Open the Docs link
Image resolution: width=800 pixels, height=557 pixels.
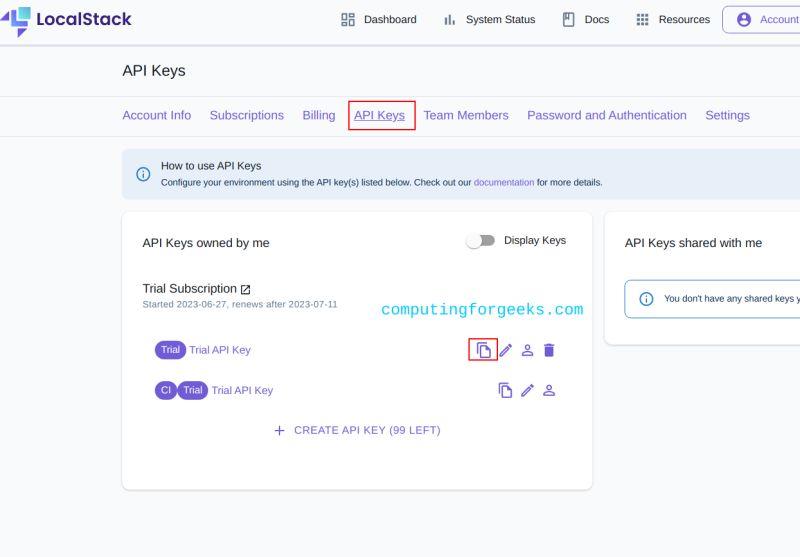(x=586, y=19)
